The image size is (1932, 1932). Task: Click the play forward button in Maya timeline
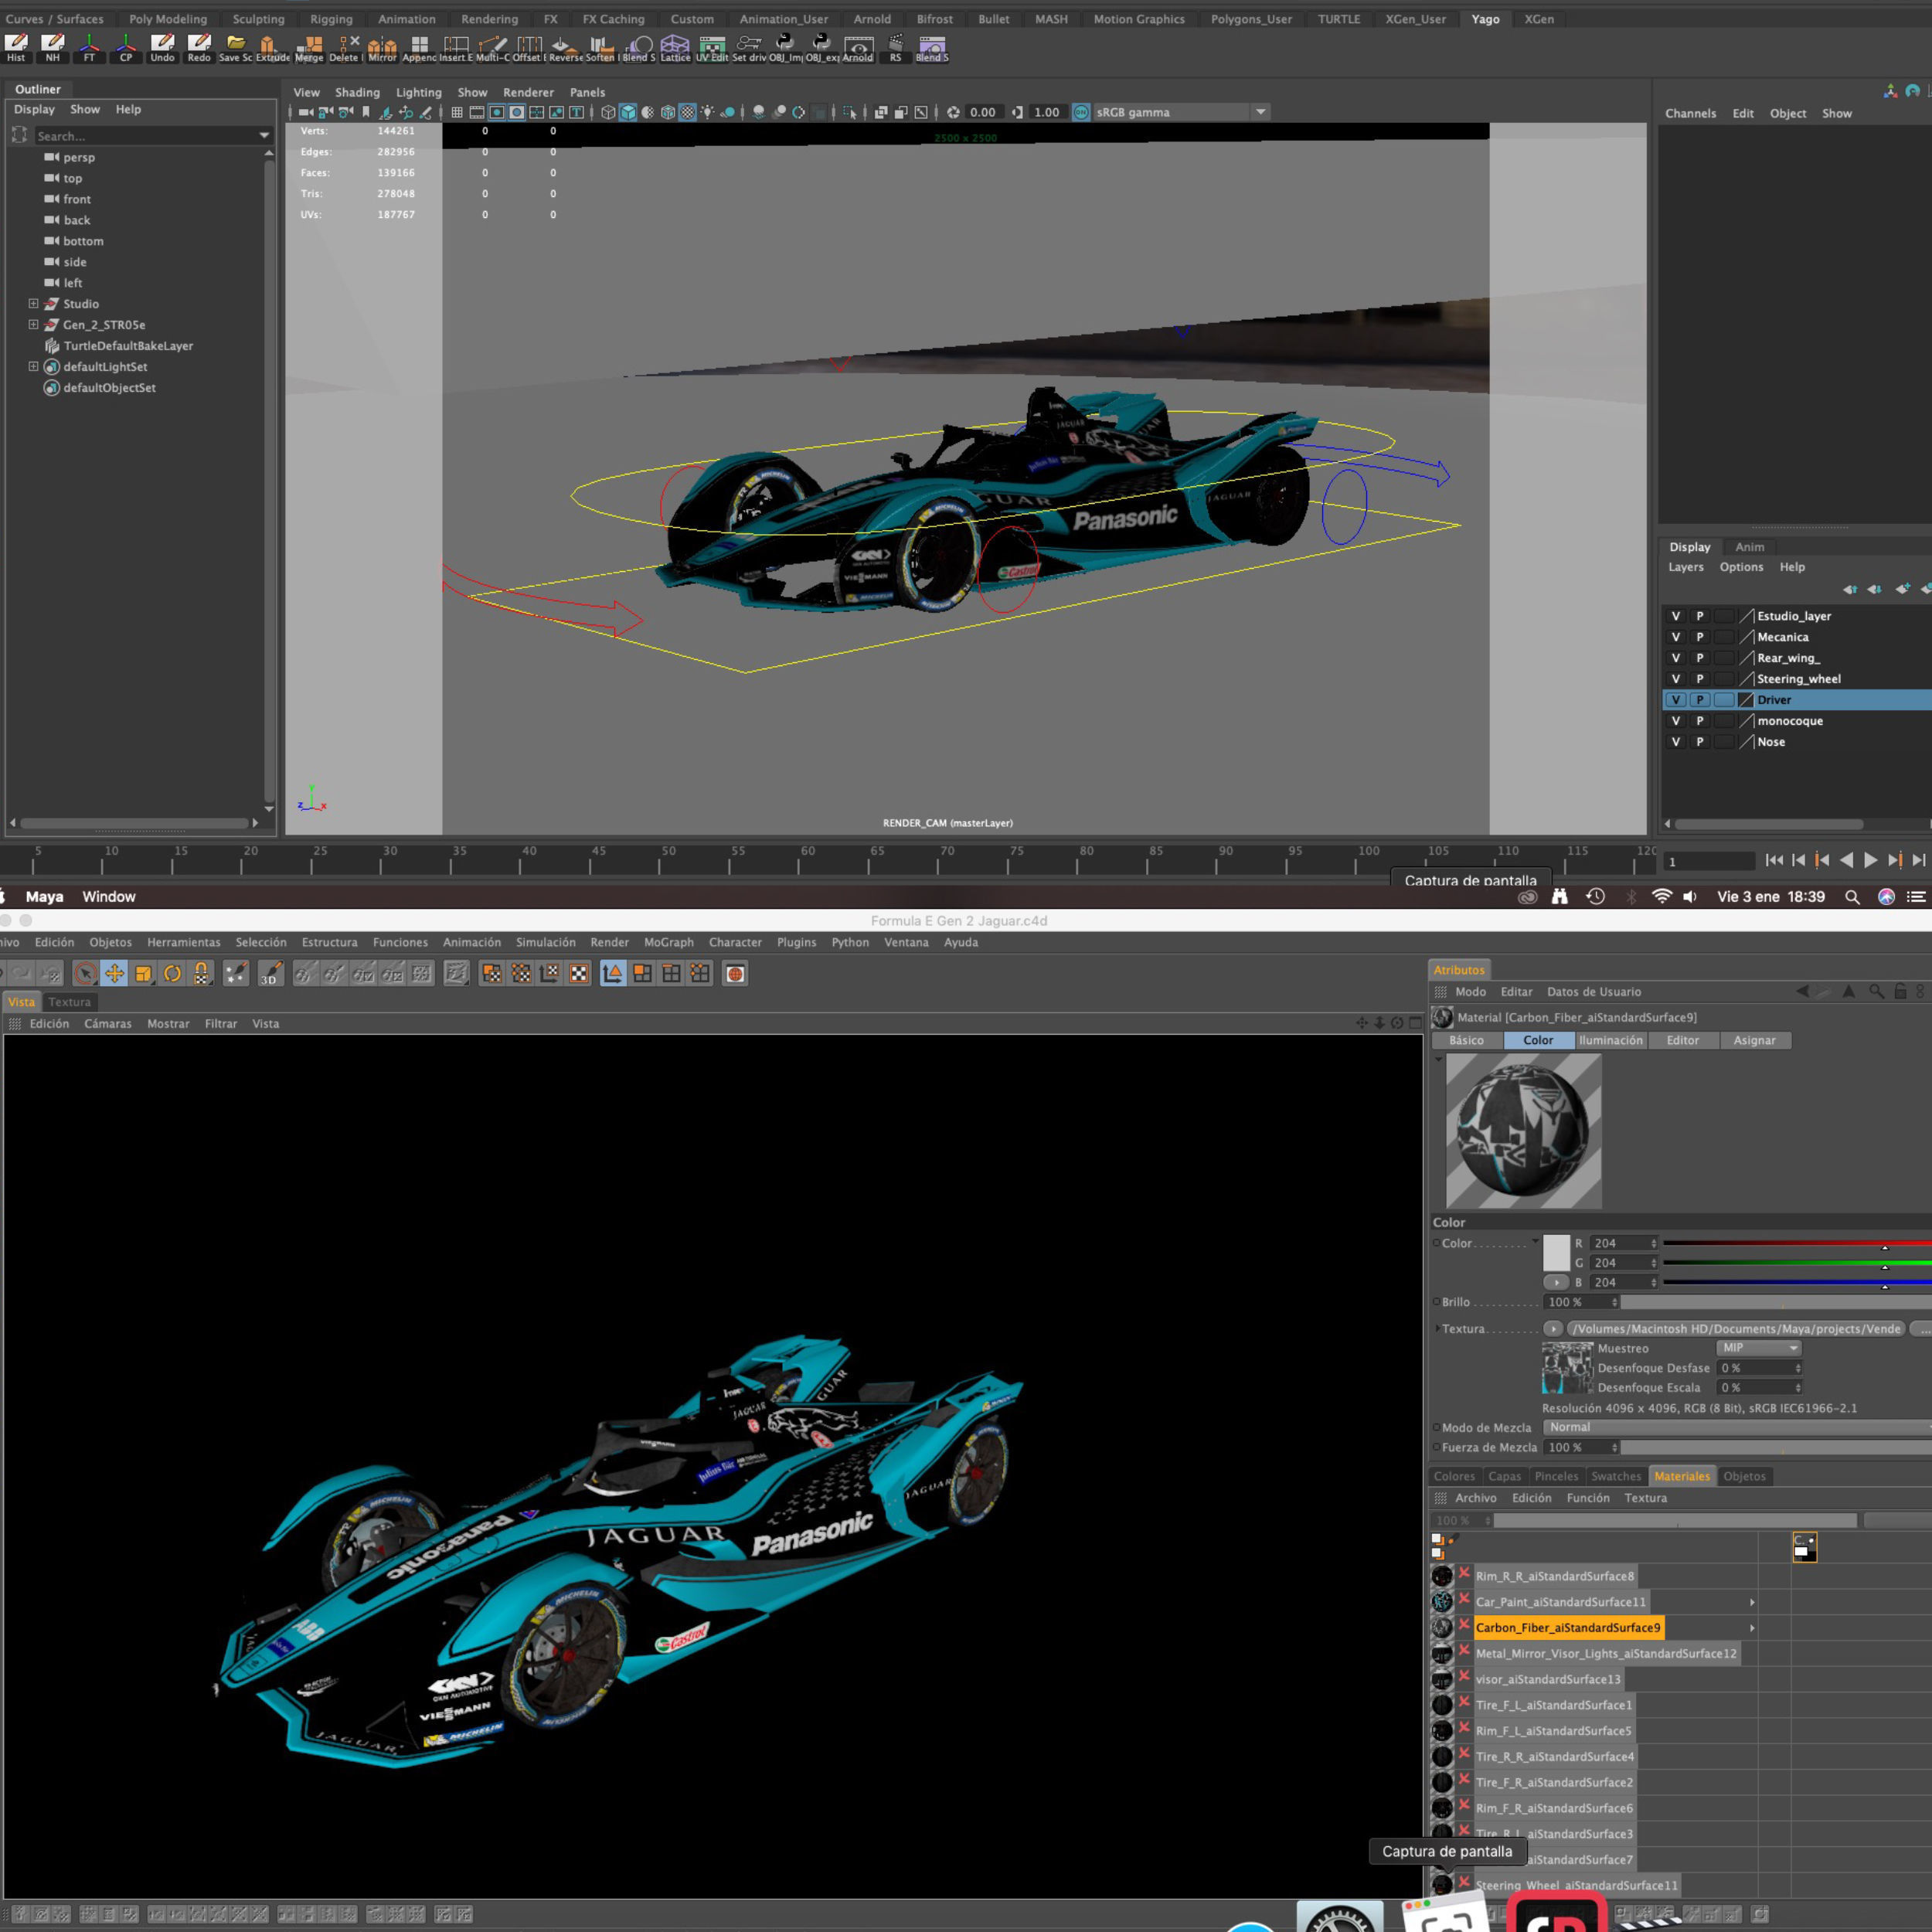pyautogui.click(x=1870, y=860)
